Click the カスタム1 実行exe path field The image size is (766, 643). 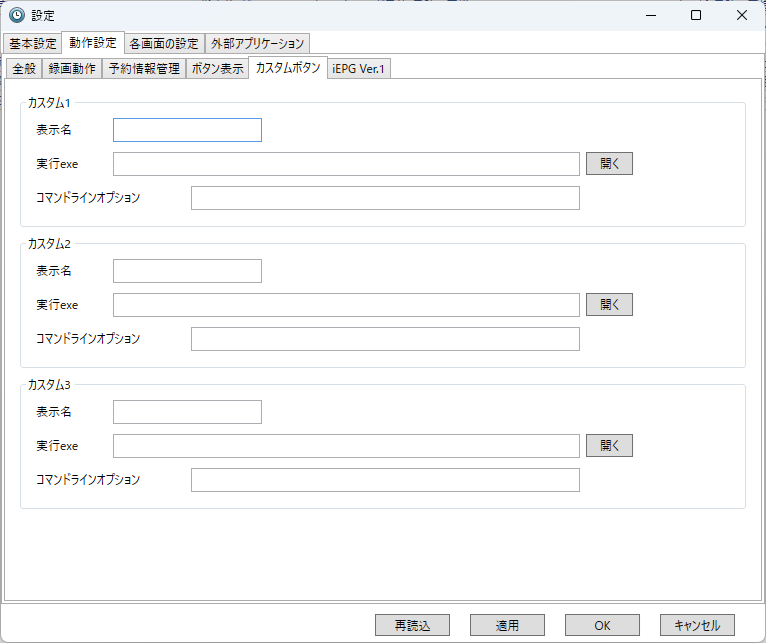[346, 164]
